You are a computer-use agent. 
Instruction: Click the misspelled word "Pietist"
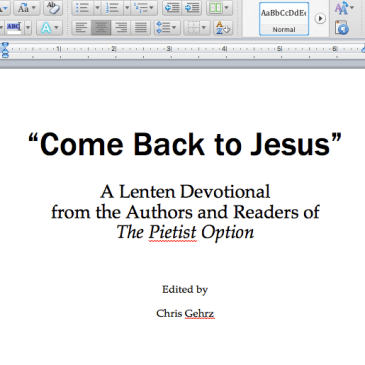[172, 232]
